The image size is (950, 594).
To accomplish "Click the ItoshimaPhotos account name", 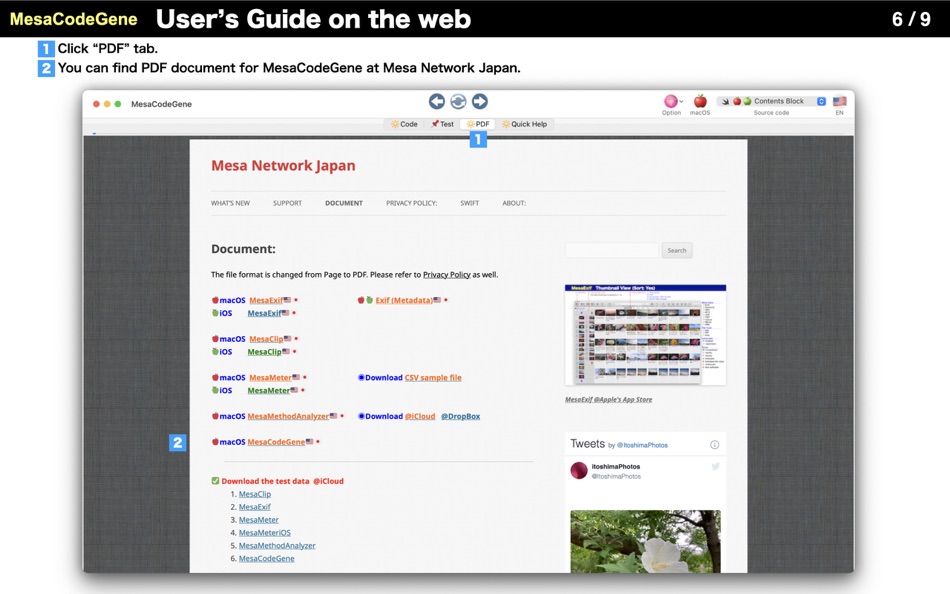I will tap(616, 467).
